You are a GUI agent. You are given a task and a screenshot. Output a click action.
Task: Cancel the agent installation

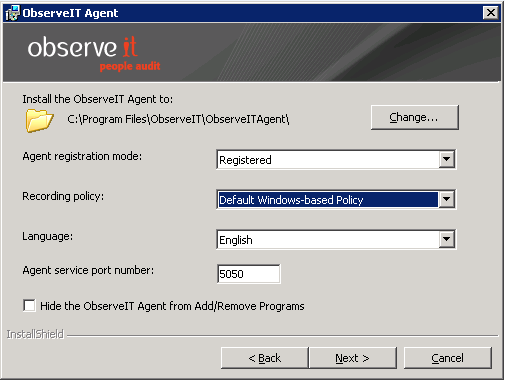pyautogui.click(x=448, y=358)
